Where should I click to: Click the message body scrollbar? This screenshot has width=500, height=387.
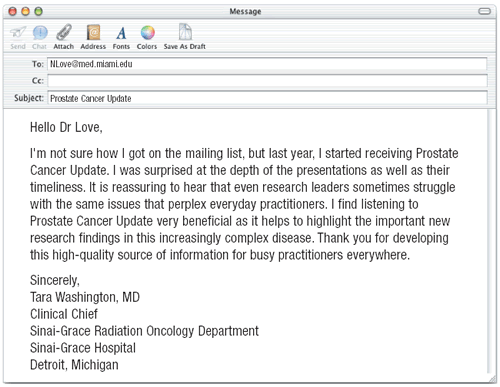[491, 242]
